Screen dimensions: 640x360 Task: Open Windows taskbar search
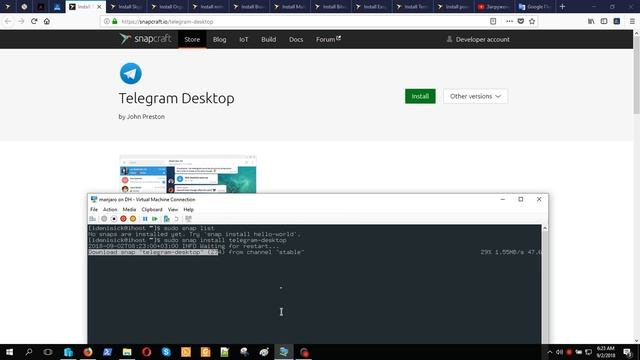(29, 352)
